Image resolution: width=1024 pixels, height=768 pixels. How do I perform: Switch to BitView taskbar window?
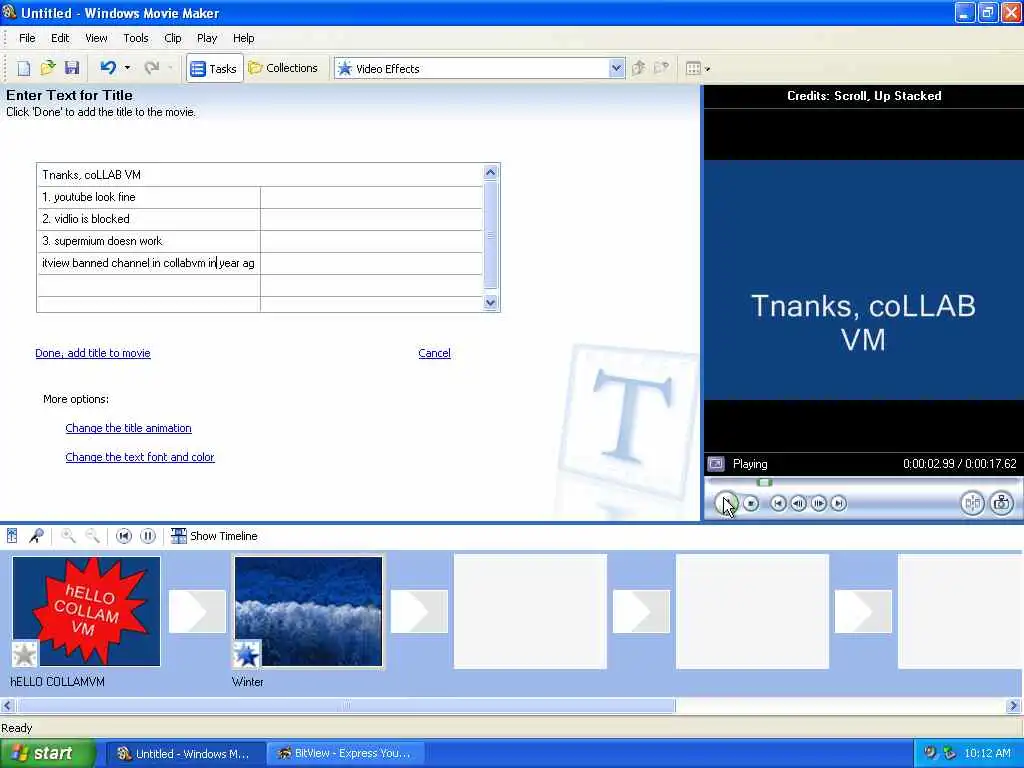pyautogui.click(x=346, y=754)
